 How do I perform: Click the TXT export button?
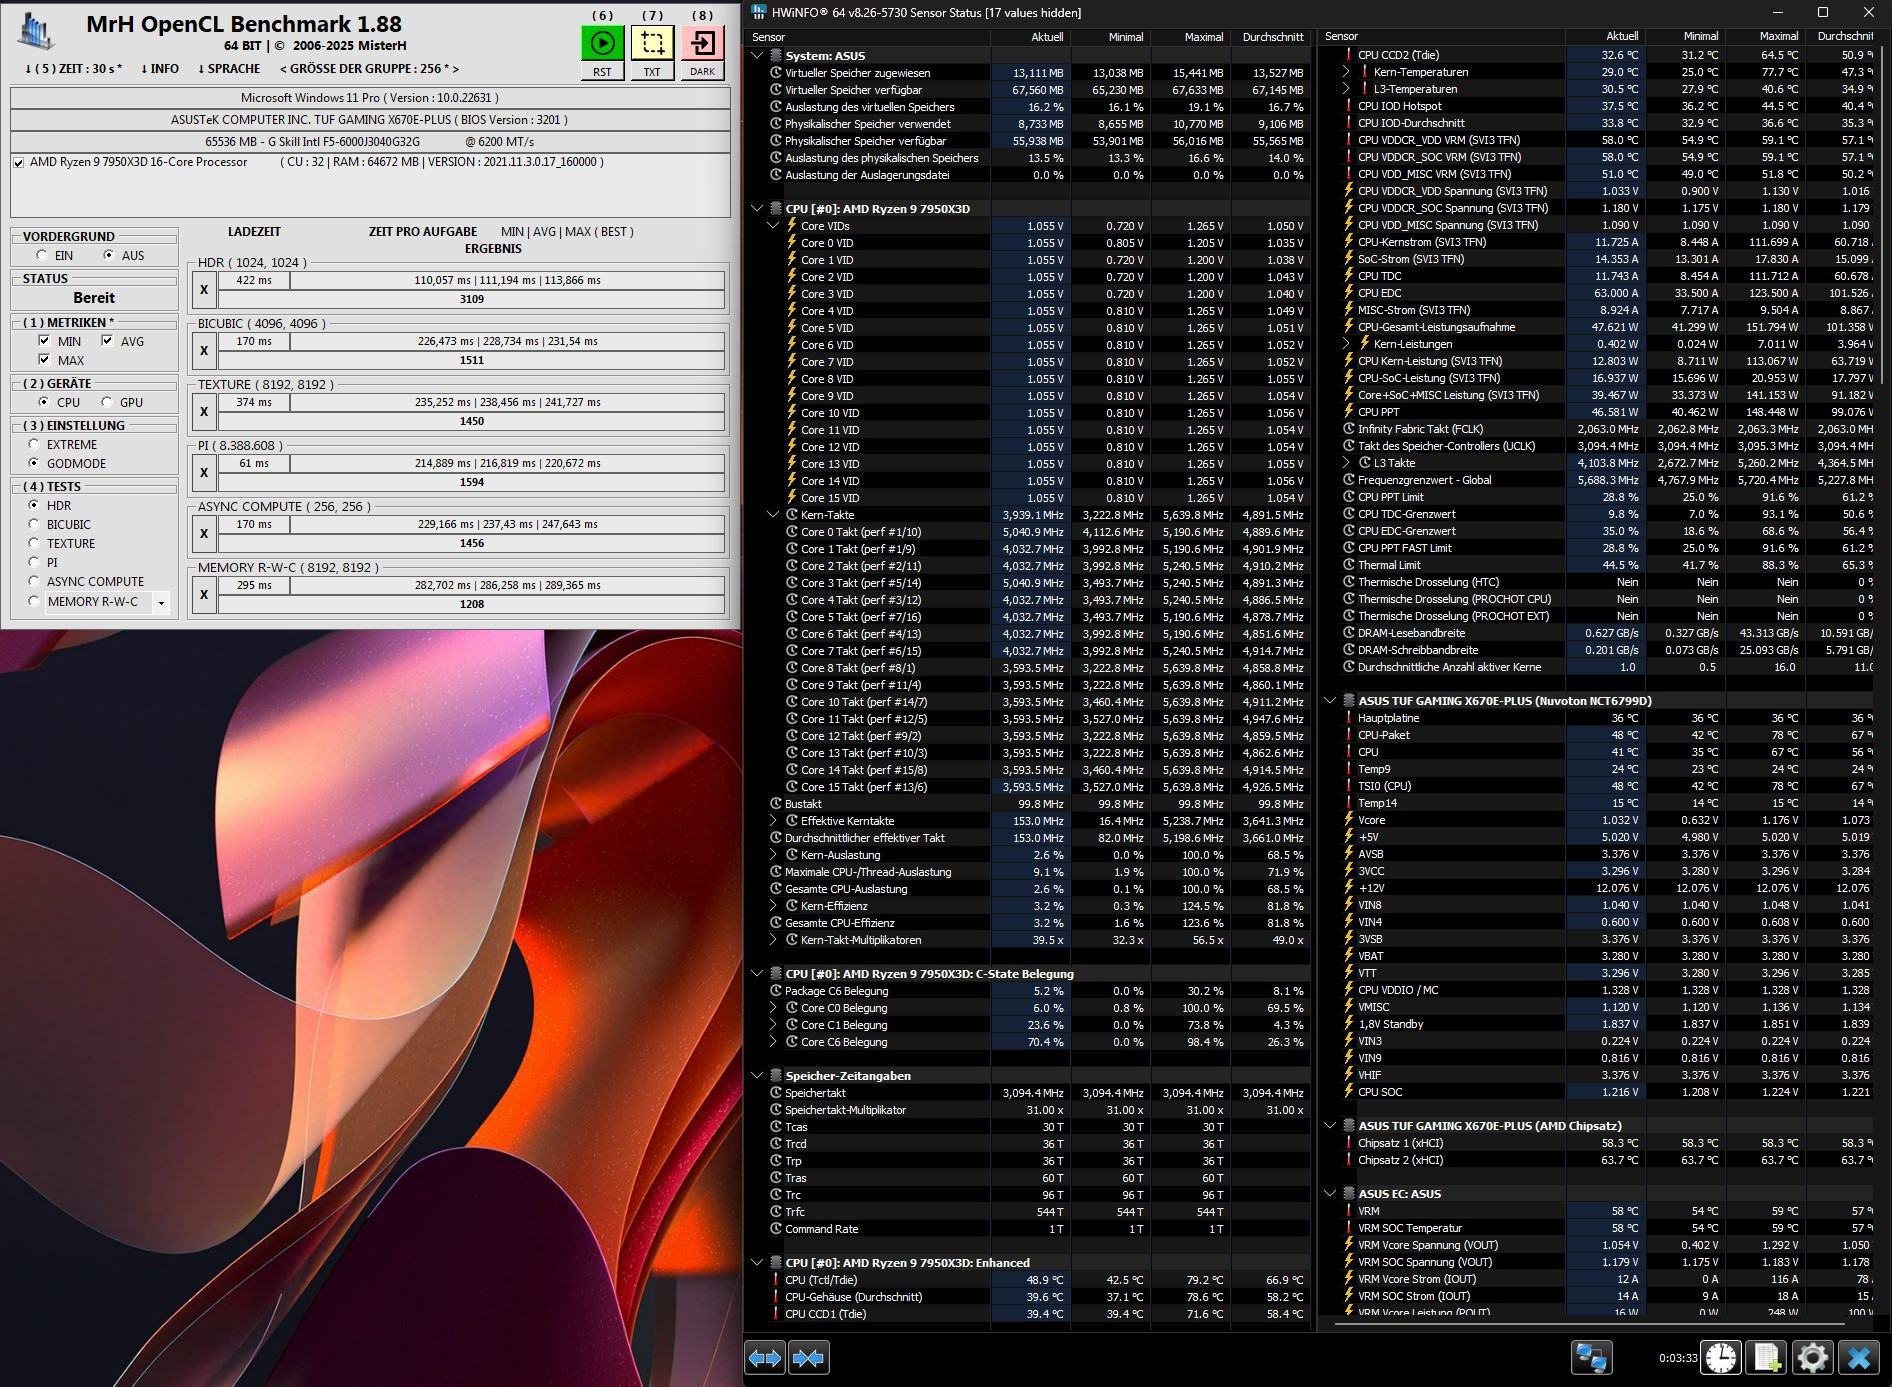click(652, 72)
